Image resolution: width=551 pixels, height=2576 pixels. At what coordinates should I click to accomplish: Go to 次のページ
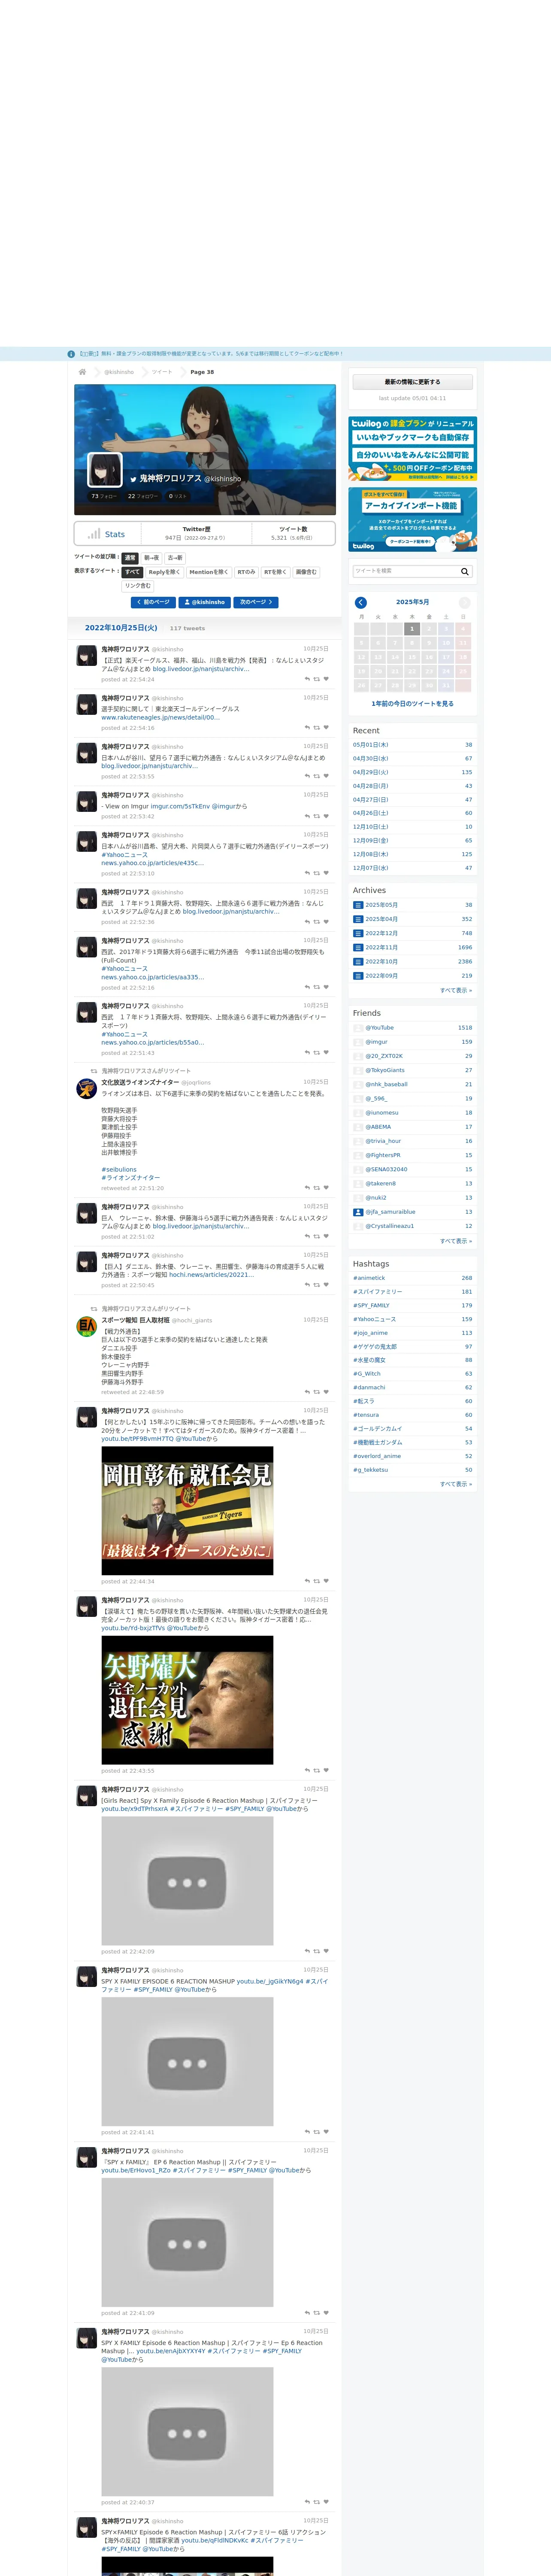coord(256,602)
